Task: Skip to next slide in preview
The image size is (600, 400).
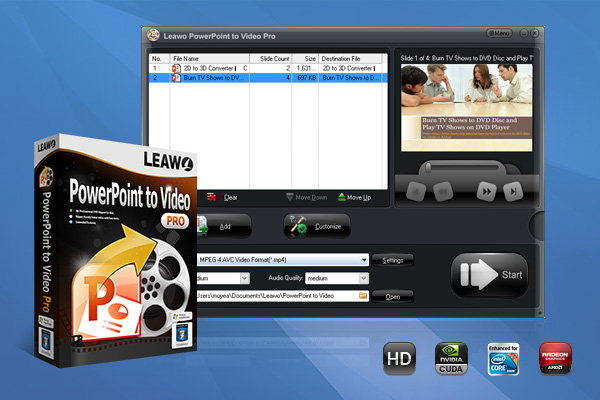Action: [x=512, y=189]
